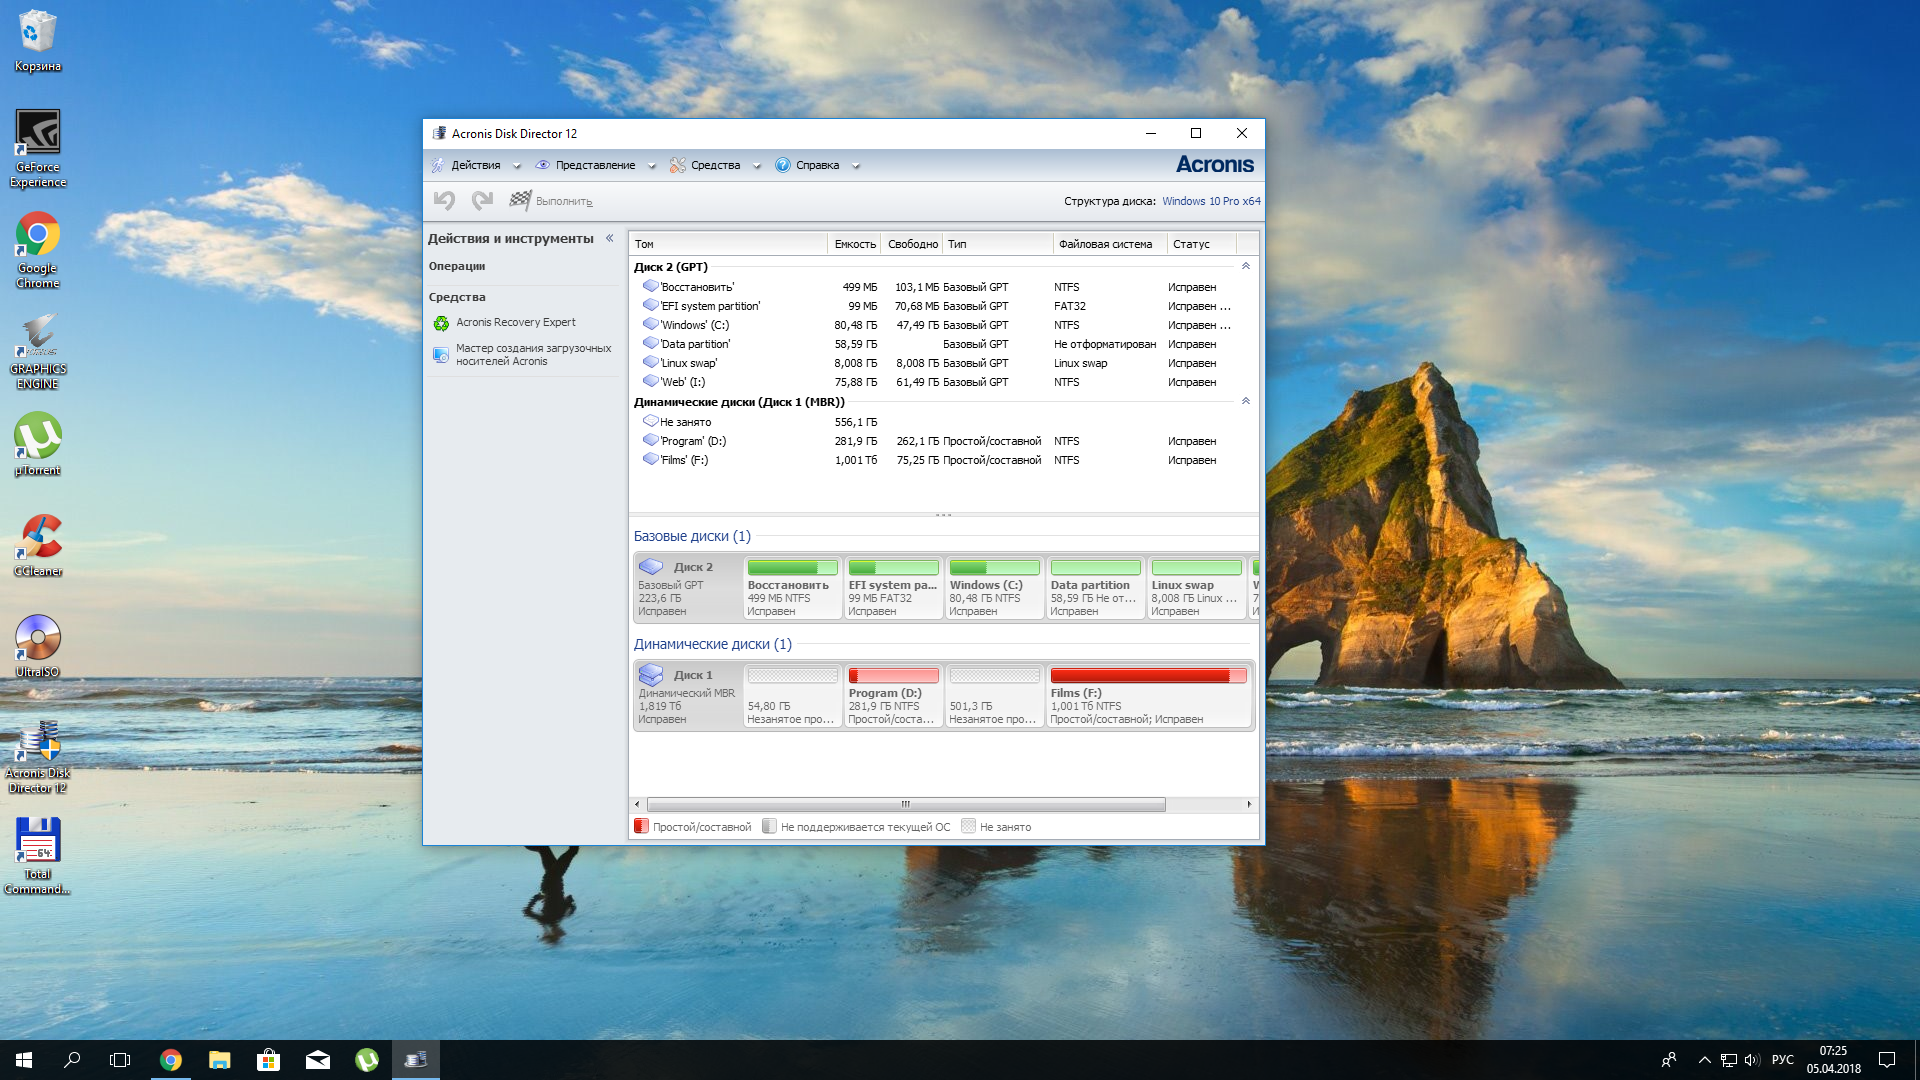
Task: Select the Program (D:) volume block
Action: pos(893,696)
